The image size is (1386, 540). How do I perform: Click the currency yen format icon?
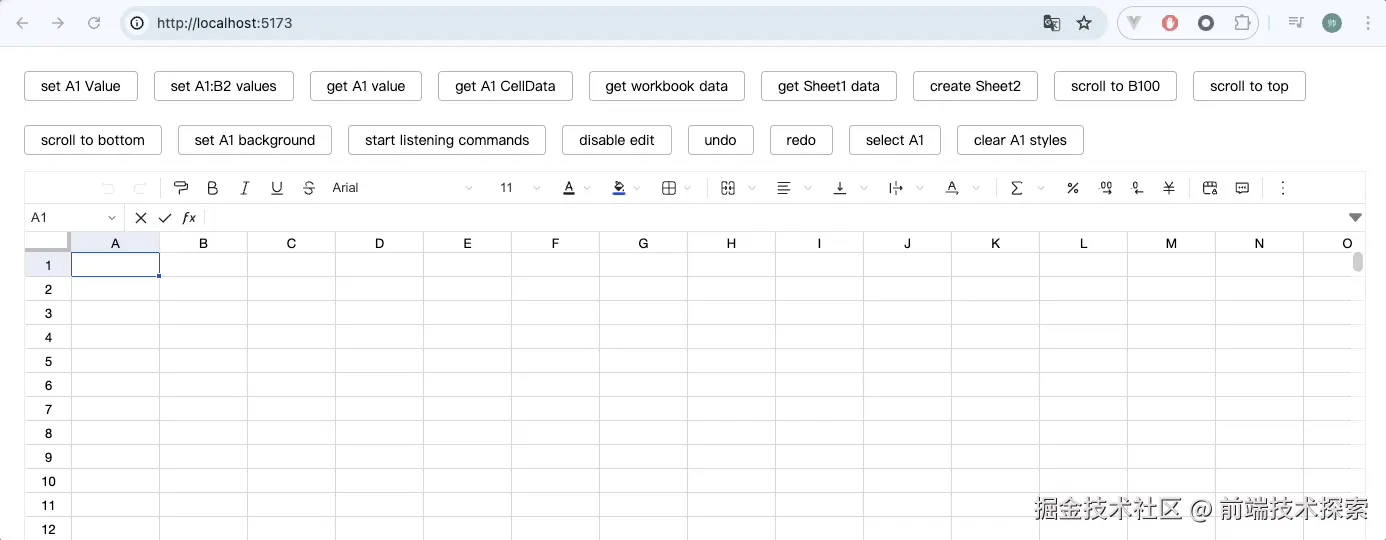[1169, 188]
